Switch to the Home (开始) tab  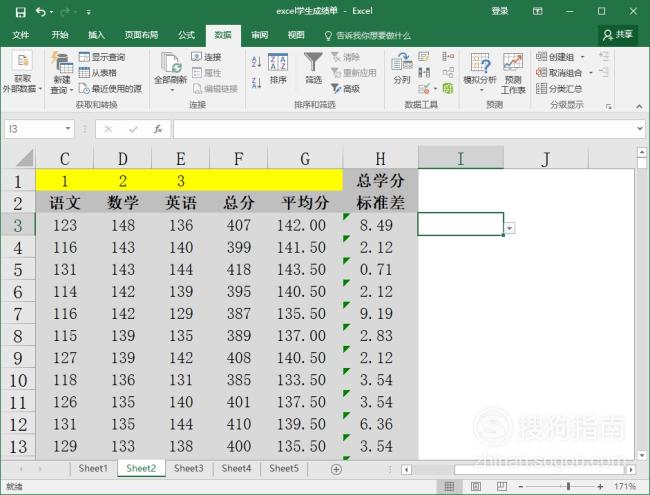pos(60,35)
